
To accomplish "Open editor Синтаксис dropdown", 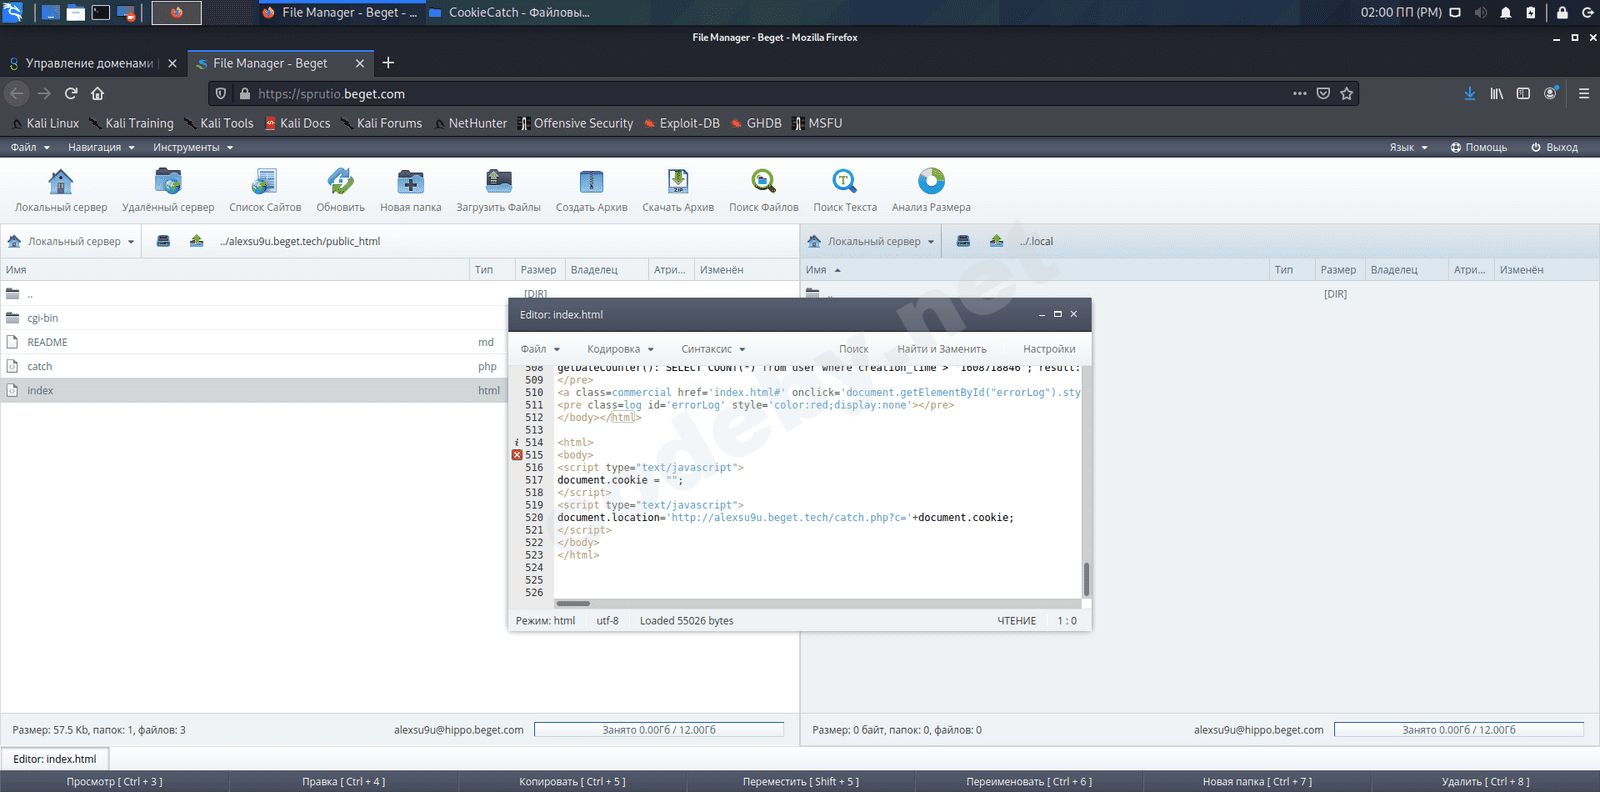I will (x=713, y=349).
